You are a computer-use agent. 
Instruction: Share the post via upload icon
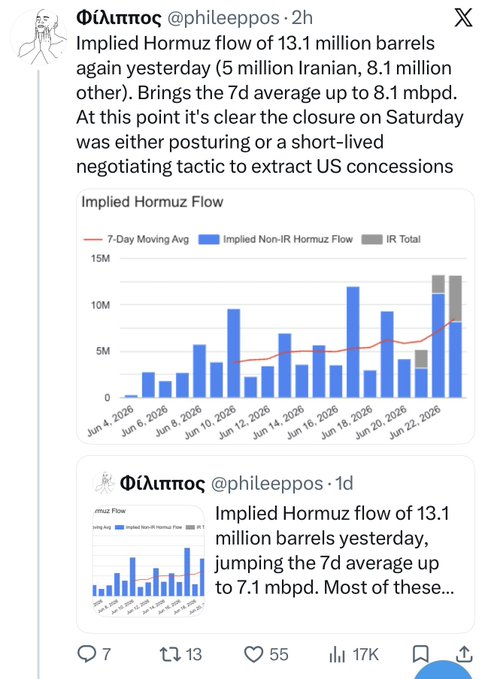click(x=464, y=654)
